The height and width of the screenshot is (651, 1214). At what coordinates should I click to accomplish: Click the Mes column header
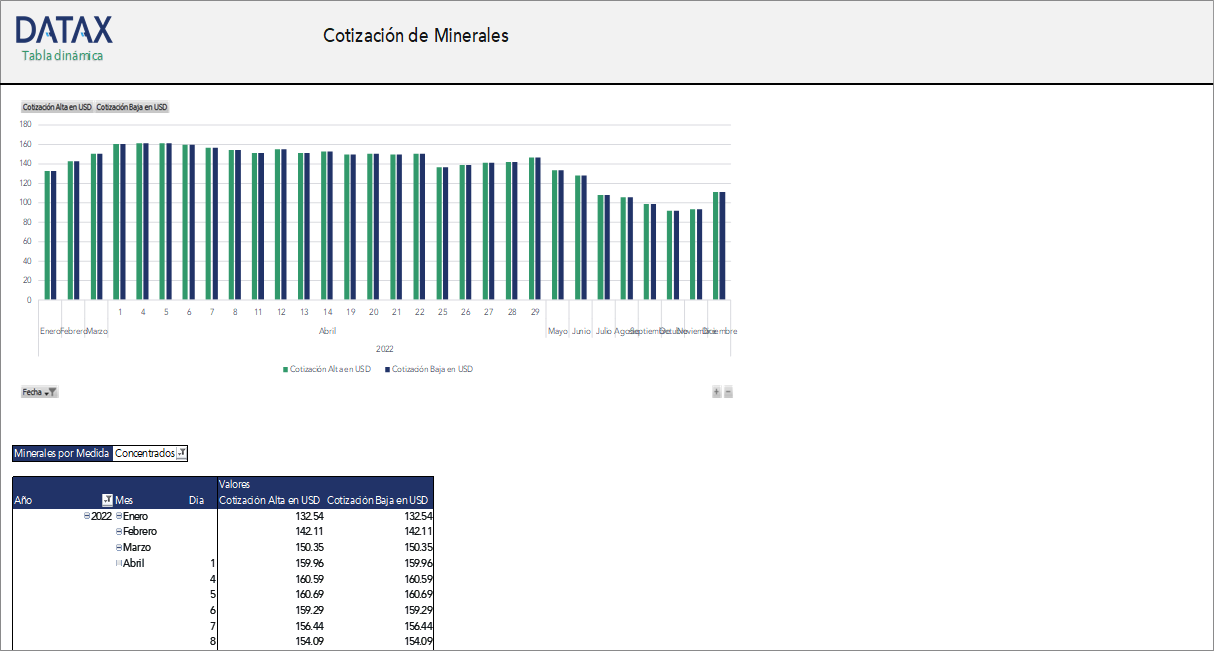click(125, 500)
